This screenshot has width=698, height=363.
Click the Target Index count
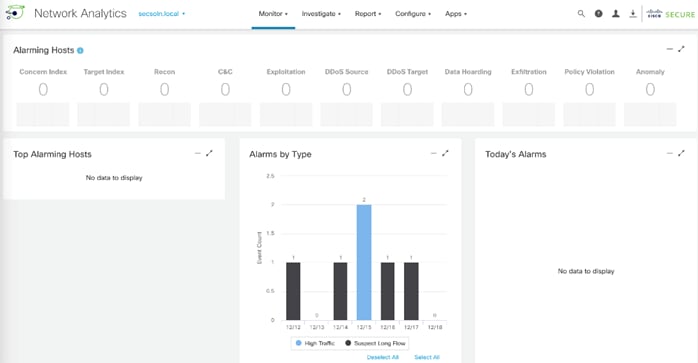click(104, 90)
